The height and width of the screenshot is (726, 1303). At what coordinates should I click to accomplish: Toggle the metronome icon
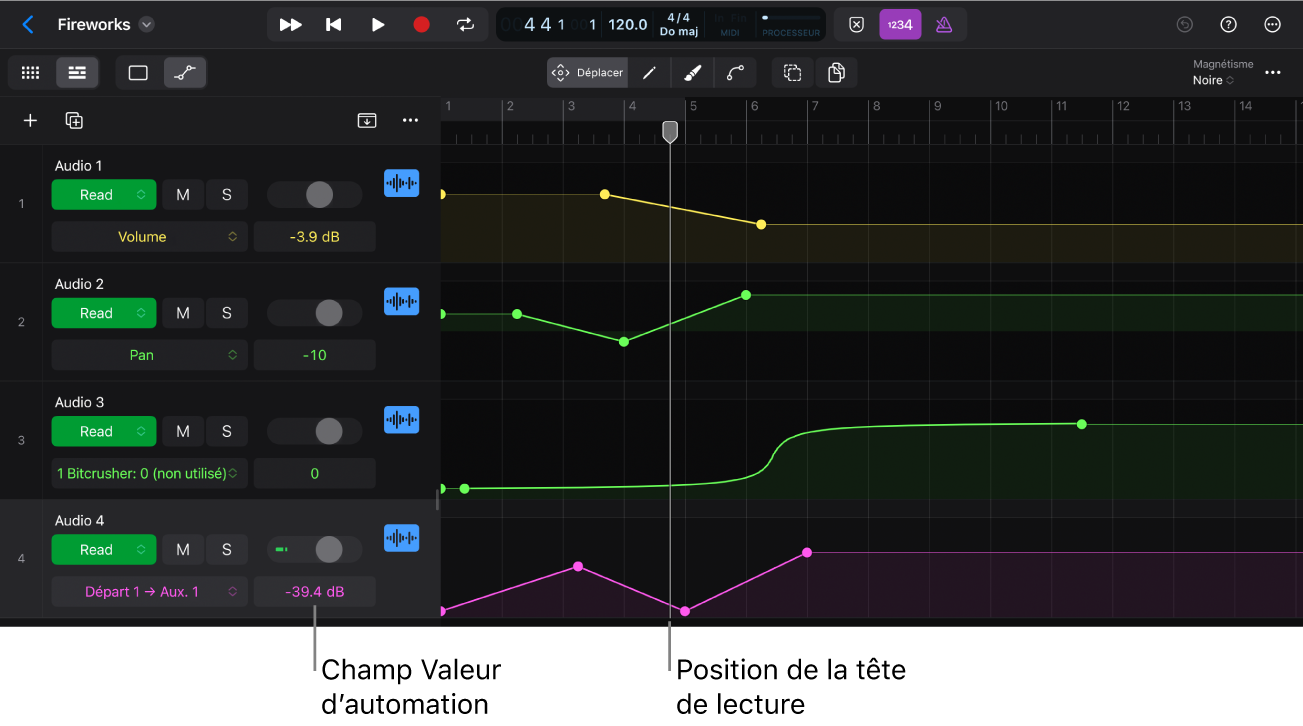[x=944, y=25]
